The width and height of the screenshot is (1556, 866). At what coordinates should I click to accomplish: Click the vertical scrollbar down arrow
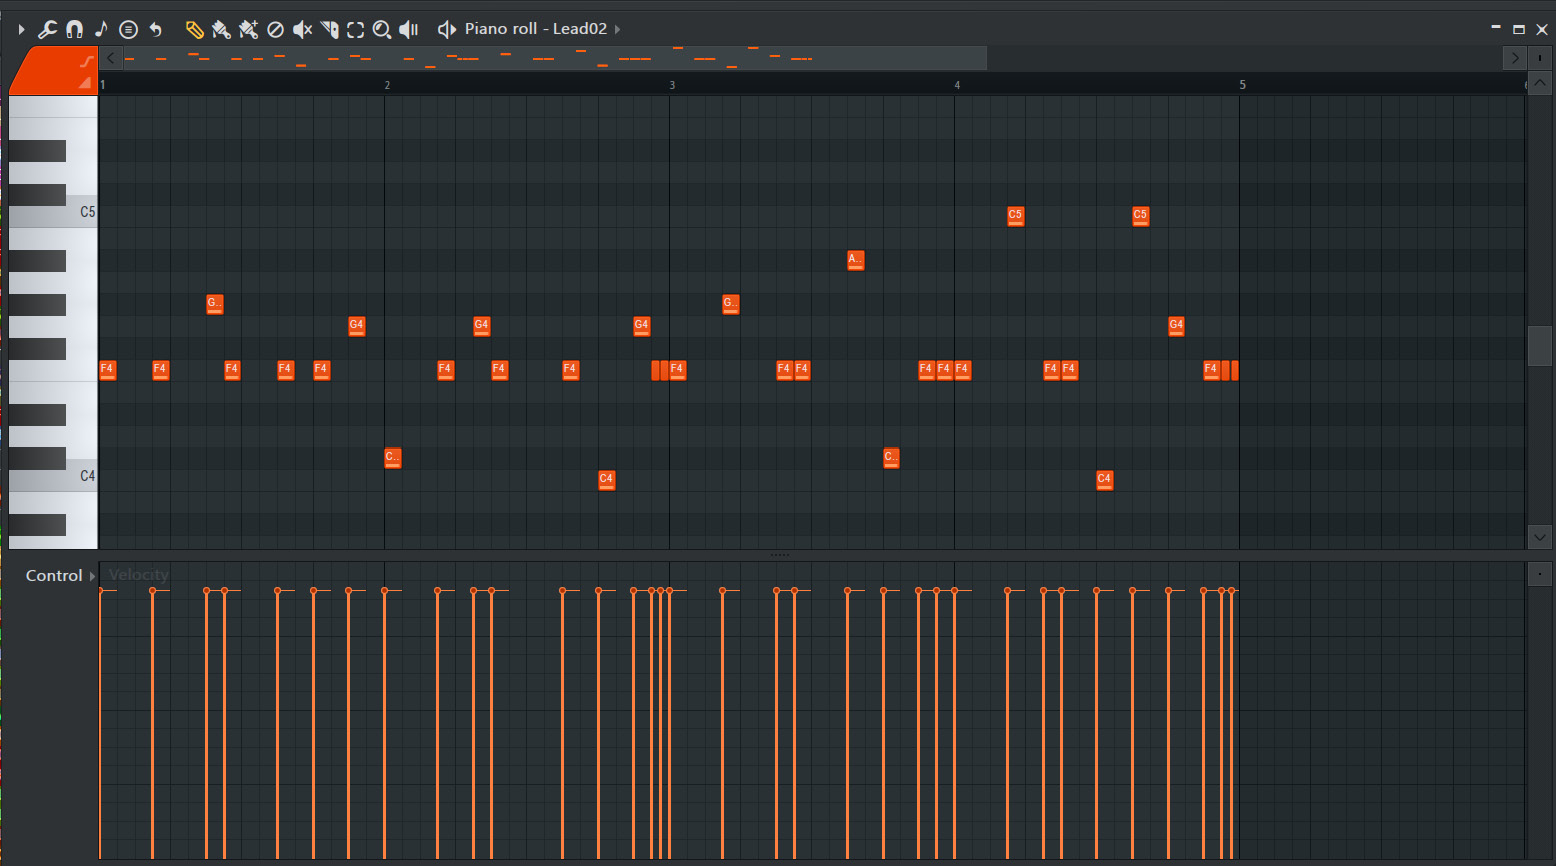pos(1540,537)
